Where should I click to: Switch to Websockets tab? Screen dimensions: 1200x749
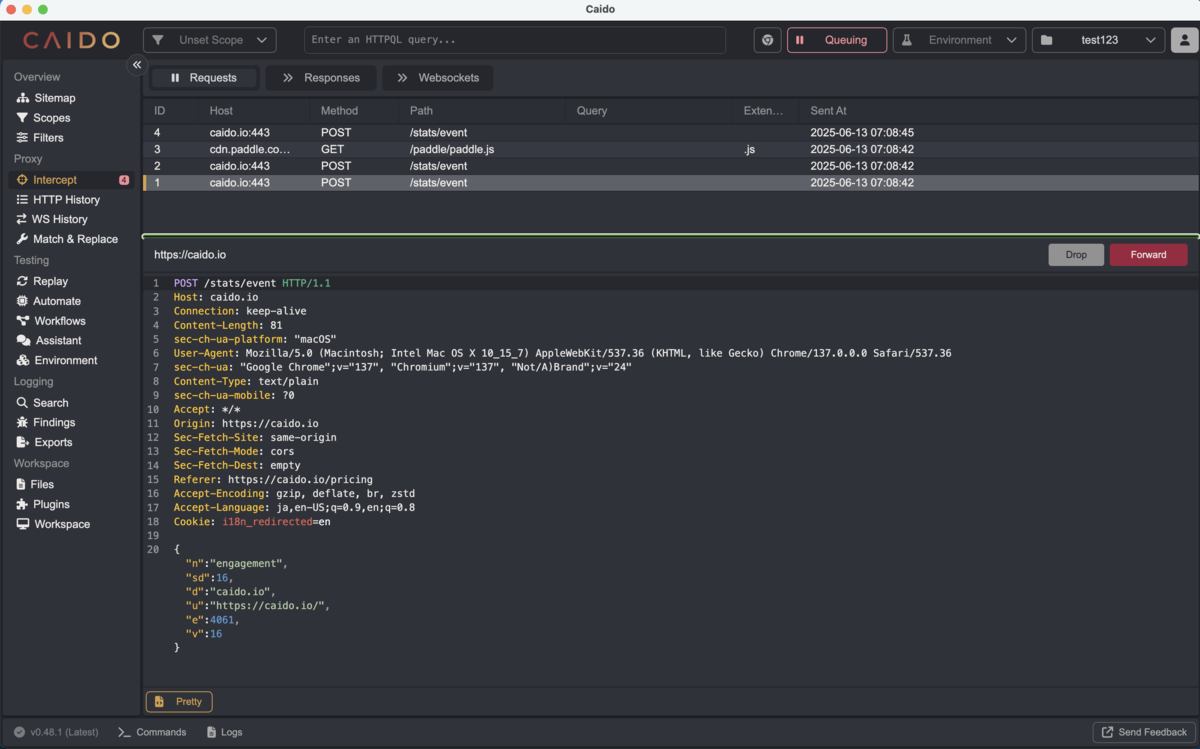[x=437, y=78]
